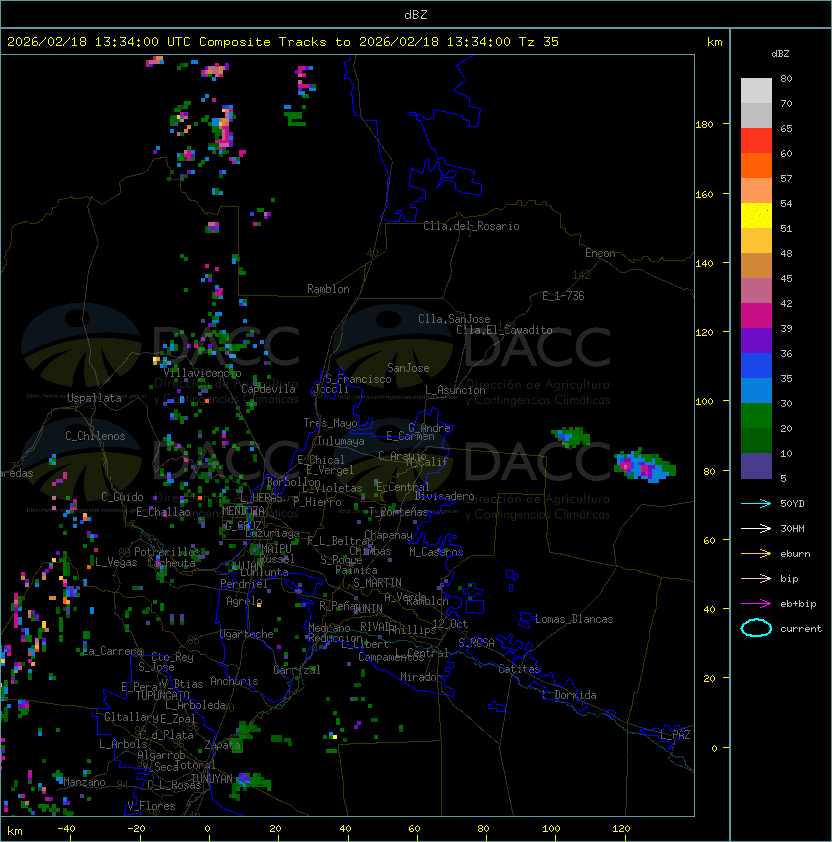Screen dimensions: 832x842
Task: Click the 'Divisadero' place label
Action: pyautogui.click(x=444, y=496)
